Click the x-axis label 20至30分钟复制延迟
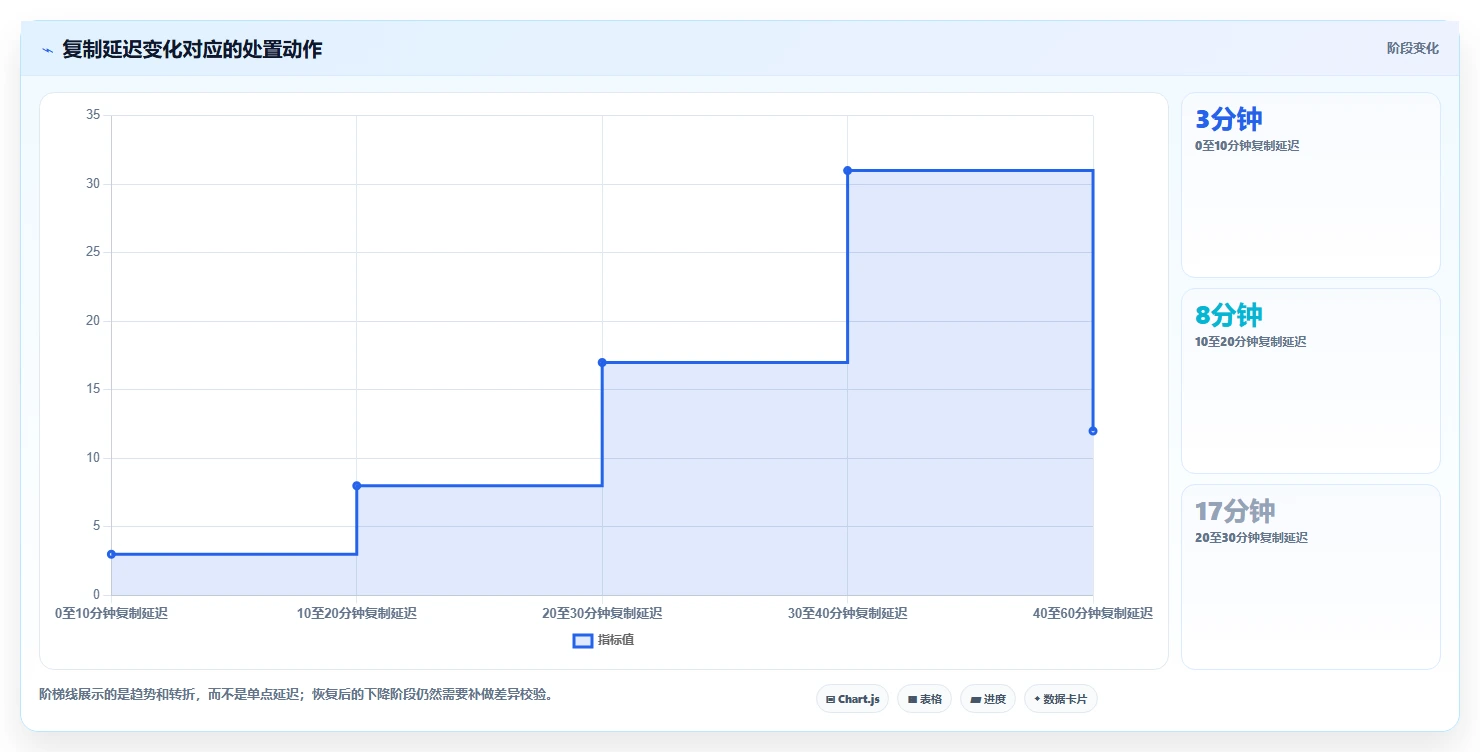 [x=602, y=614]
